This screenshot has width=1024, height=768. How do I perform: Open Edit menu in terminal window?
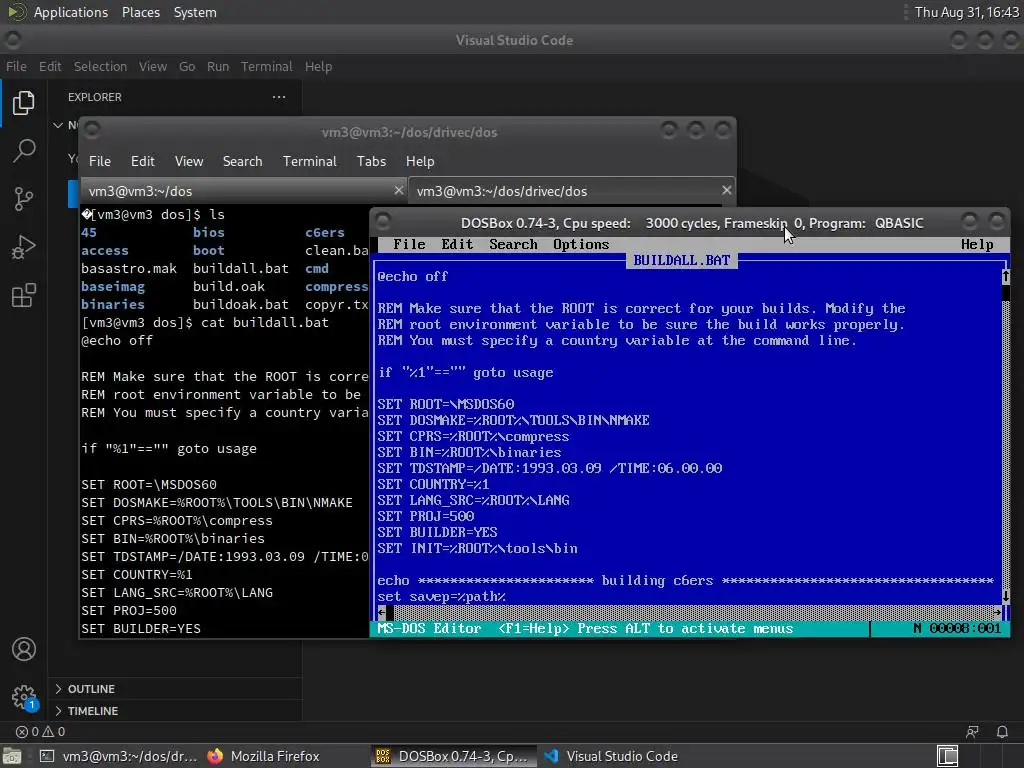[142, 161]
